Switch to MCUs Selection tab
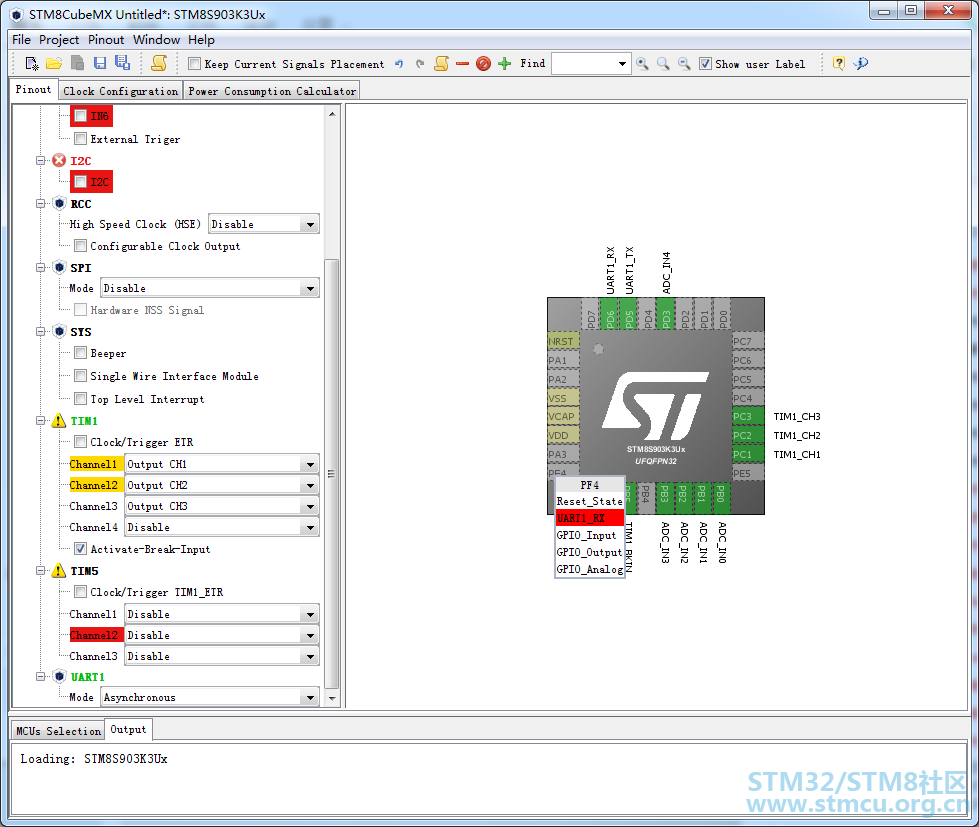The height and width of the screenshot is (827, 979). click(58, 730)
